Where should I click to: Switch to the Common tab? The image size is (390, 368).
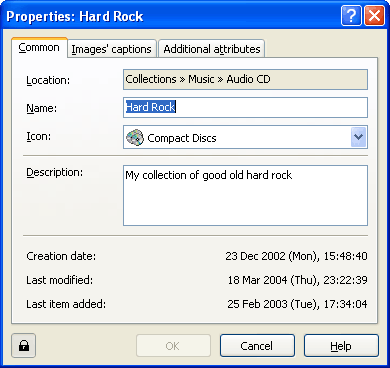click(x=39, y=48)
